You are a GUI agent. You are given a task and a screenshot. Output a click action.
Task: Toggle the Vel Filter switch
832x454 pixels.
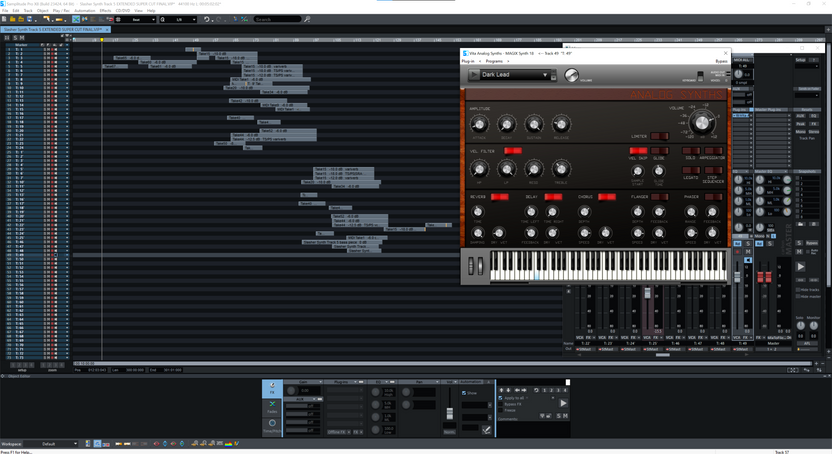click(513, 151)
